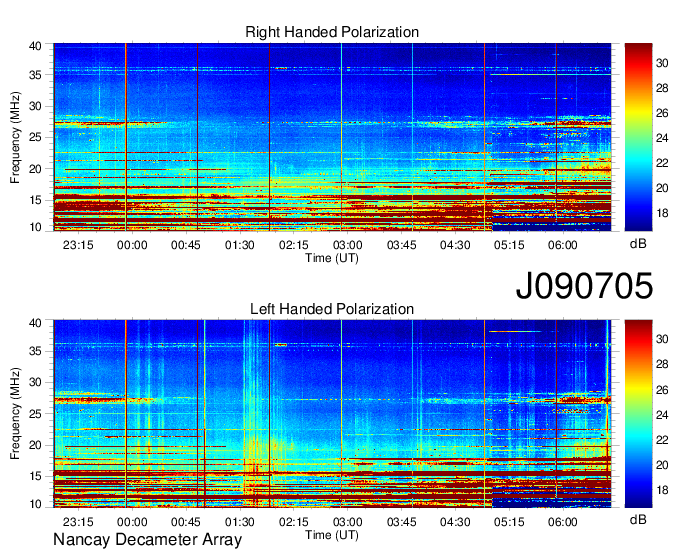This screenshot has height=552, width=680.
Task: Click the 26 dB tick on Left Handed colorbar
Action: point(662,390)
